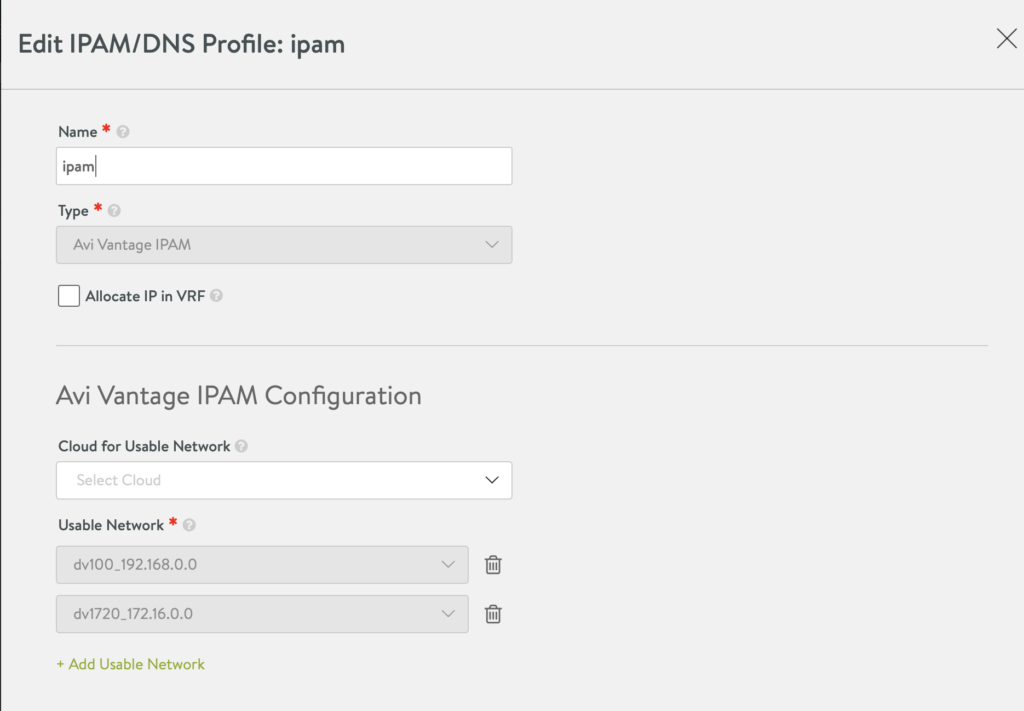Click the Edit IPAM/DNS Profile title text
The height and width of the screenshot is (711, 1024).
click(182, 44)
